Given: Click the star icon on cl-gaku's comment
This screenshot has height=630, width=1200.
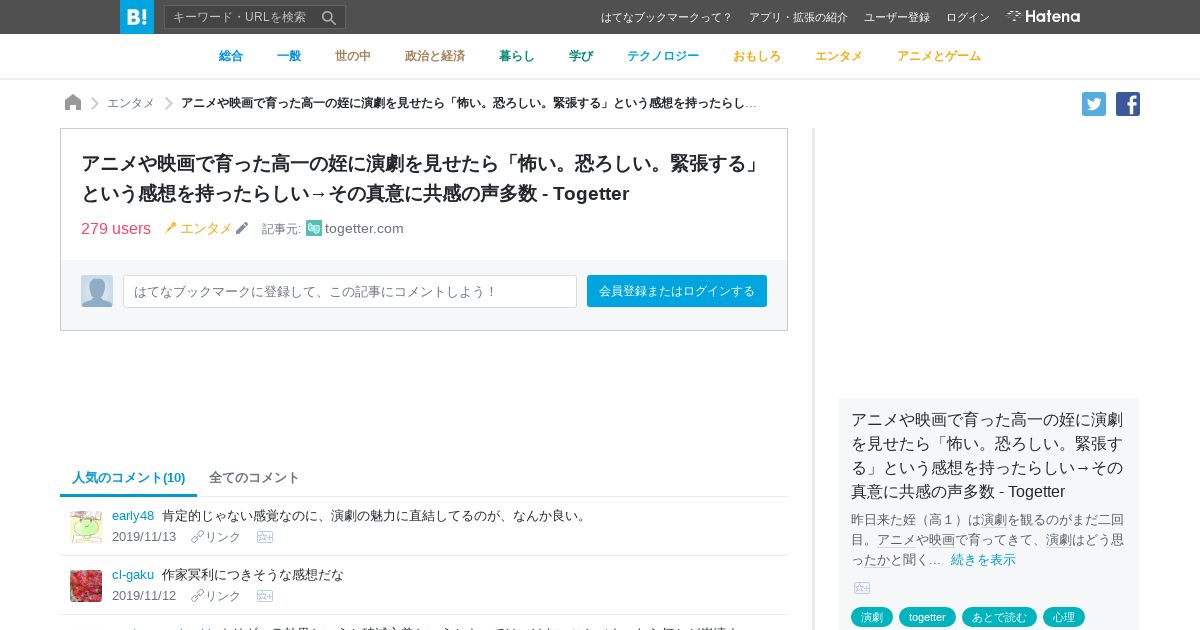Looking at the screenshot, I should pyautogui.click(x=265, y=596).
